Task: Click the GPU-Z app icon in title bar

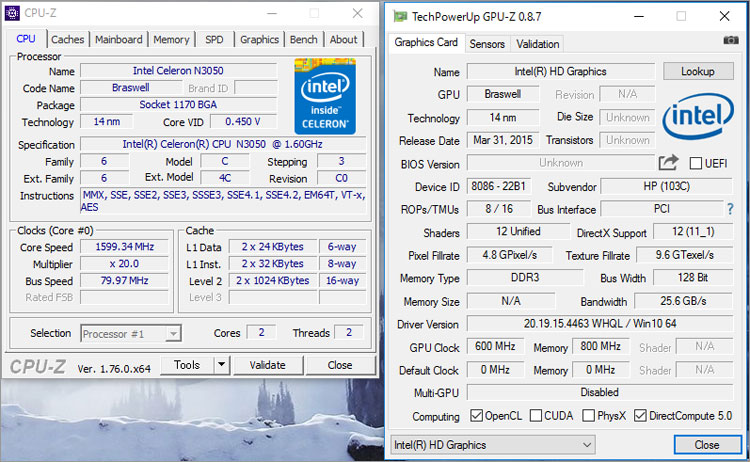Action: pyautogui.click(x=400, y=17)
